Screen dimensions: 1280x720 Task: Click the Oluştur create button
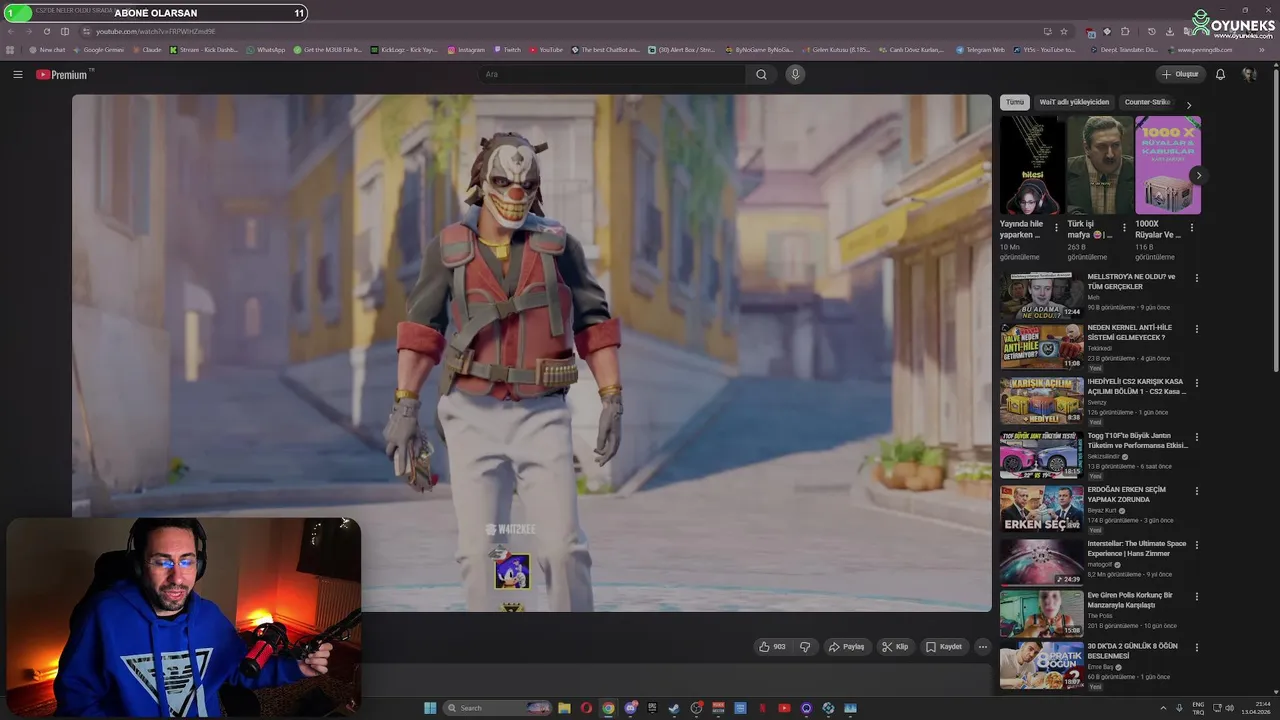(1180, 74)
